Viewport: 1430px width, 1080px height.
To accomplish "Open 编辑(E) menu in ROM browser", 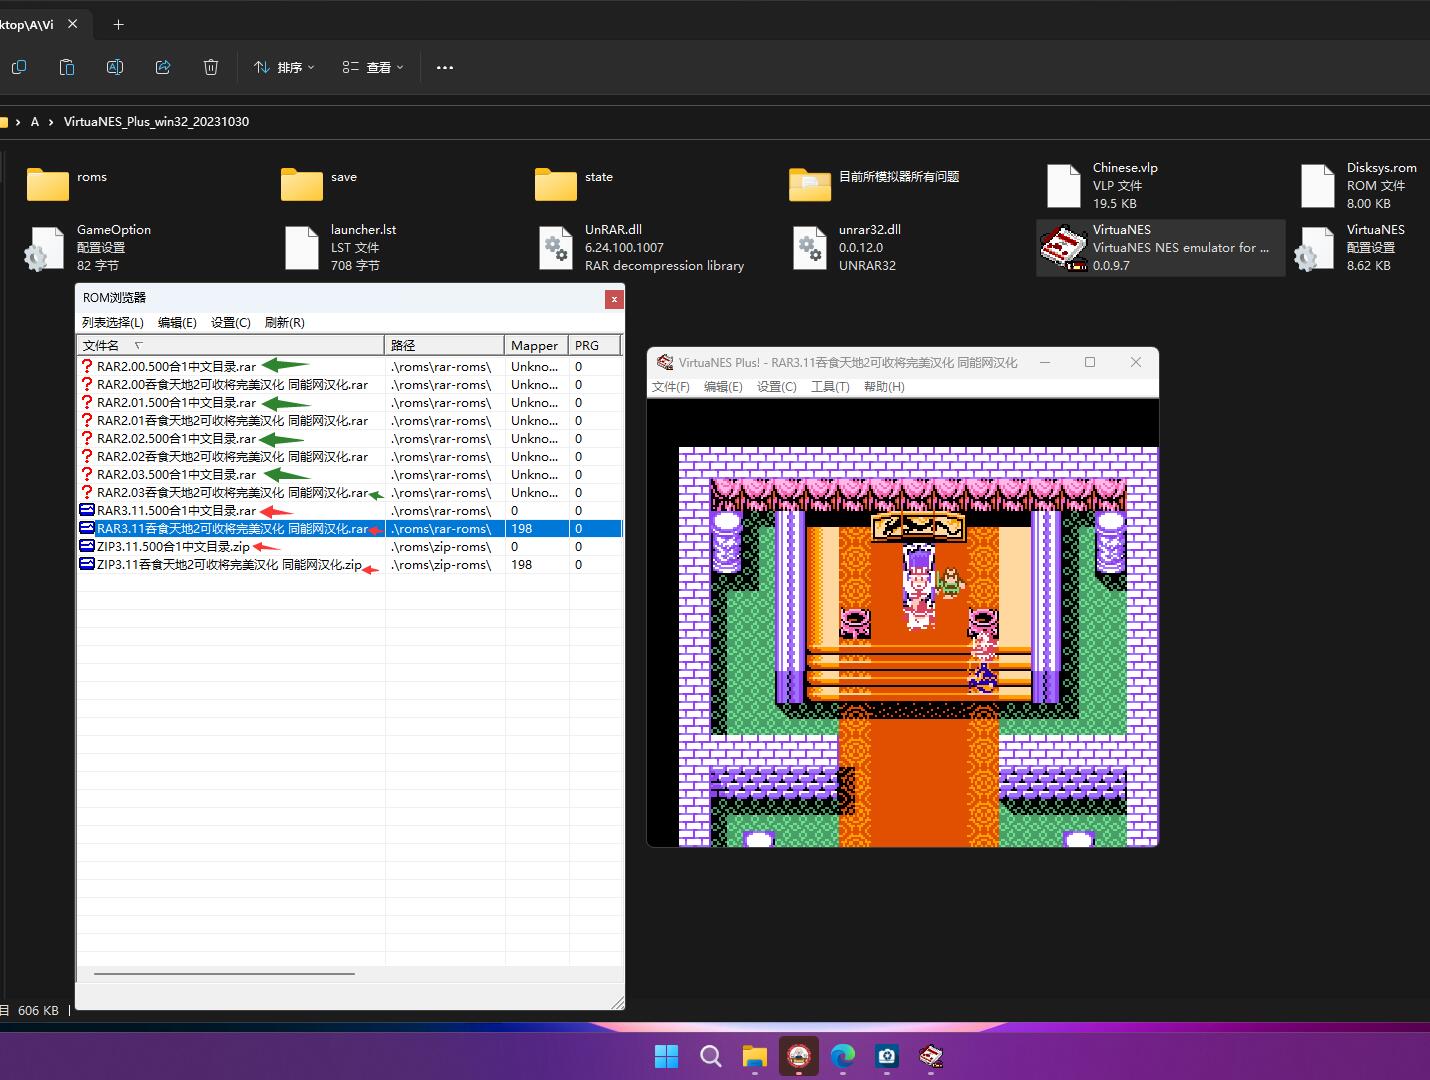I will (177, 322).
